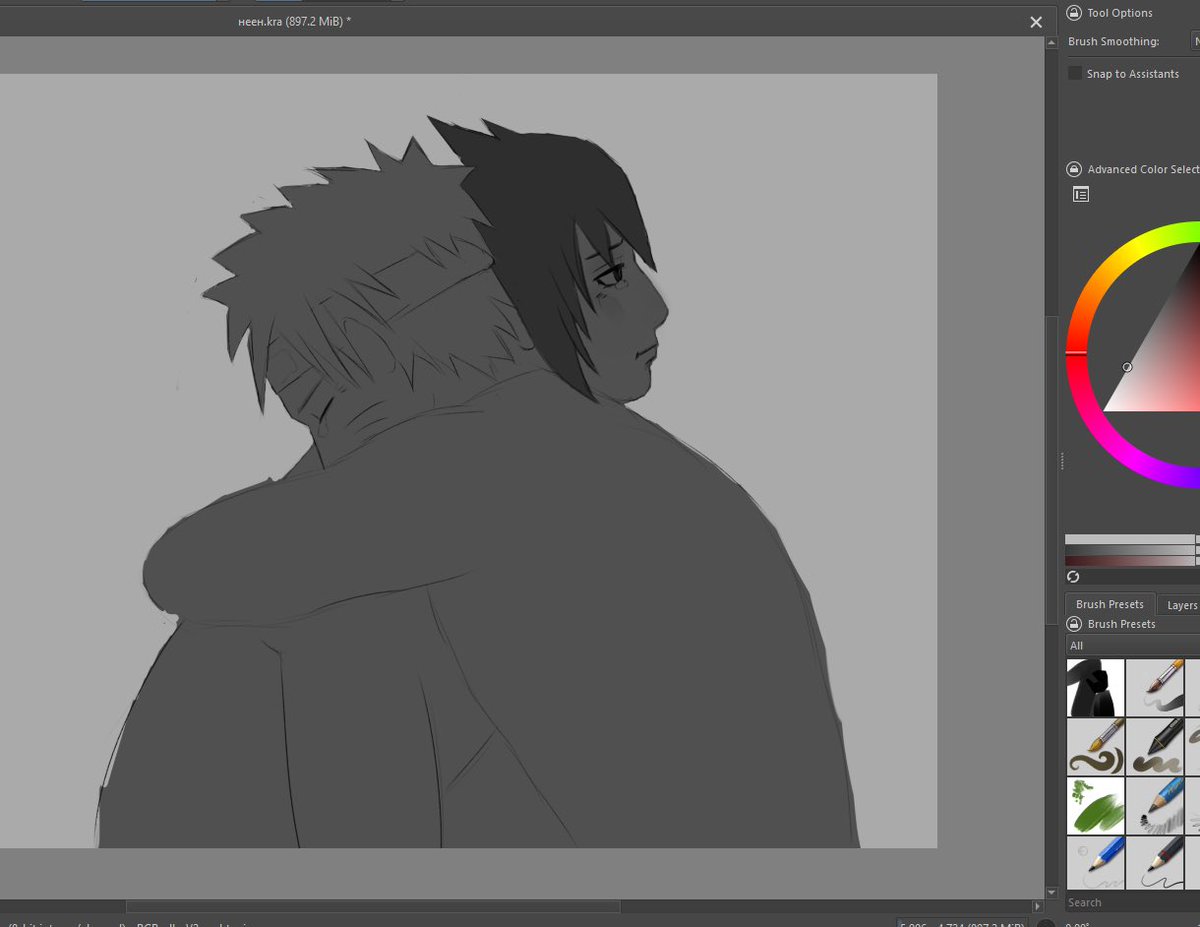Click the canvas vertical scrollbar up arrow
The image size is (1200, 927).
(1051, 44)
